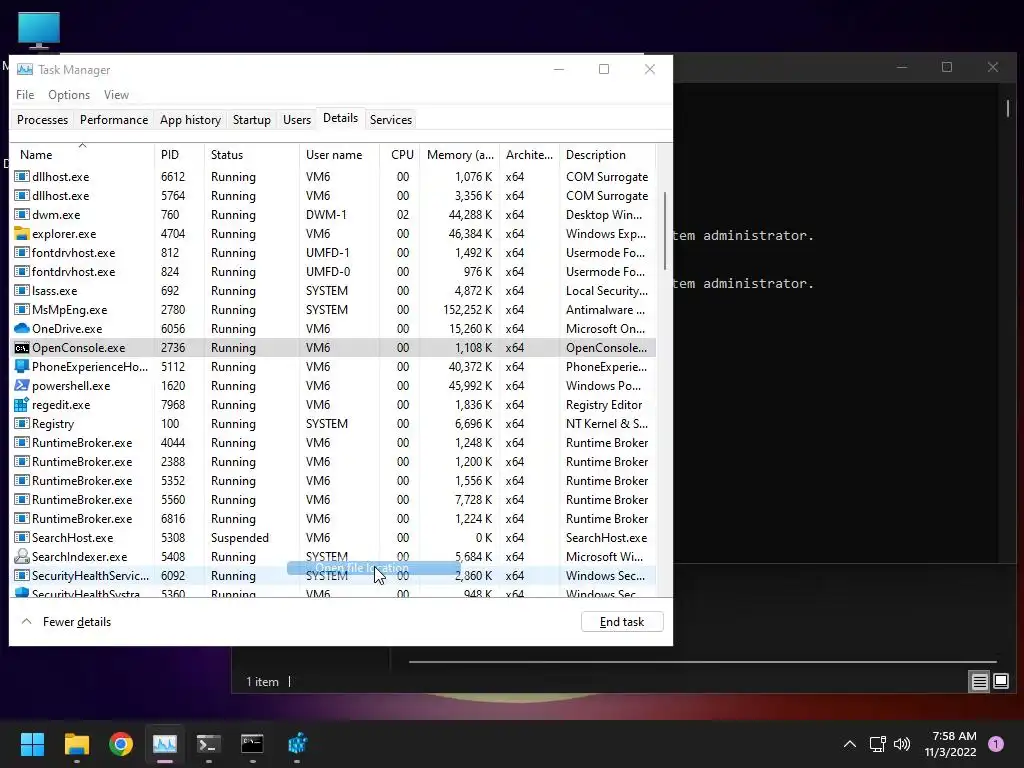Click the dwm.exe process icon
1024x768 pixels.
[22, 215]
